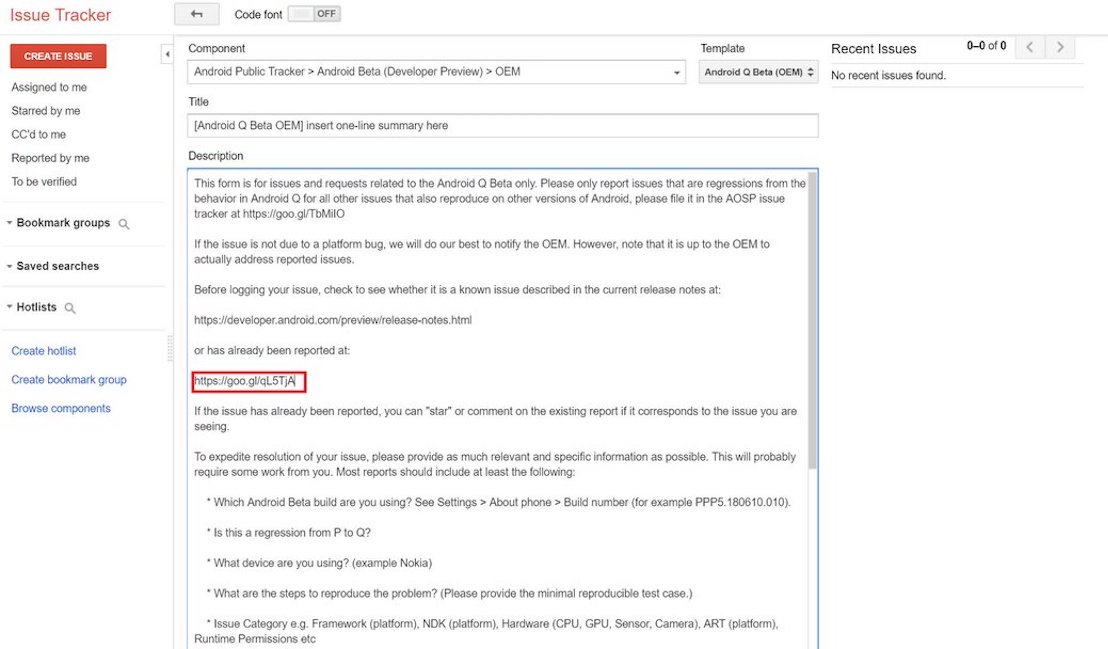
Task: Click Browse components link
Action: (61, 409)
